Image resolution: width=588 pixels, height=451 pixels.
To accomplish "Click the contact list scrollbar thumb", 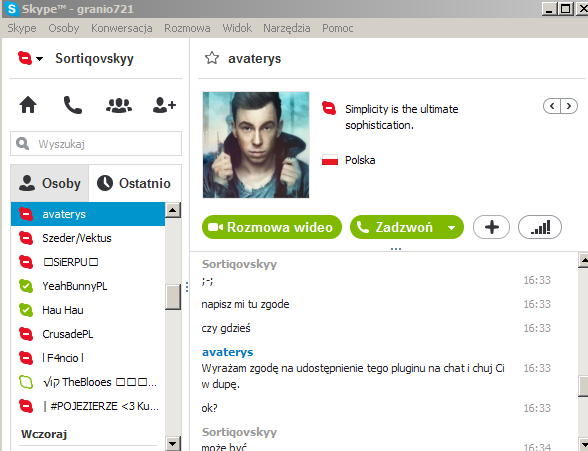I will pos(173,297).
